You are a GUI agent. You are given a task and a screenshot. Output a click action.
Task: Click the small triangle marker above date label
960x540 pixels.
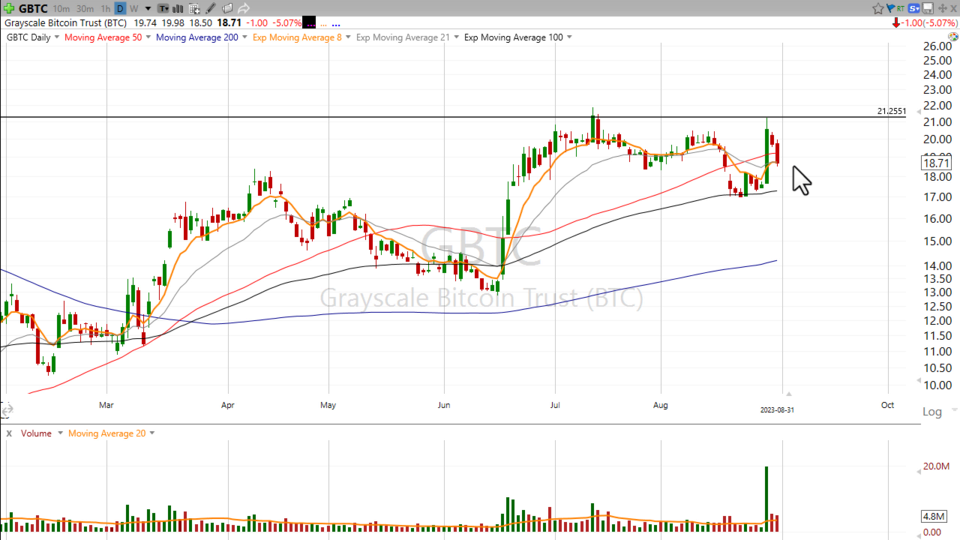pyautogui.click(x=789, y=394)
